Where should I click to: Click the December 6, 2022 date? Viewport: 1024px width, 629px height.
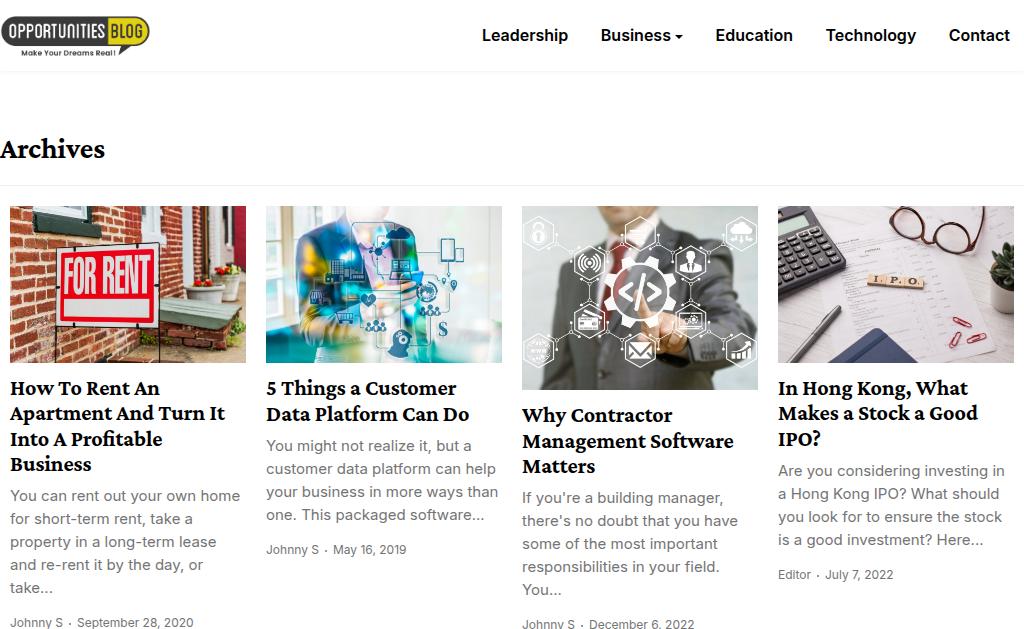(641, 624)
